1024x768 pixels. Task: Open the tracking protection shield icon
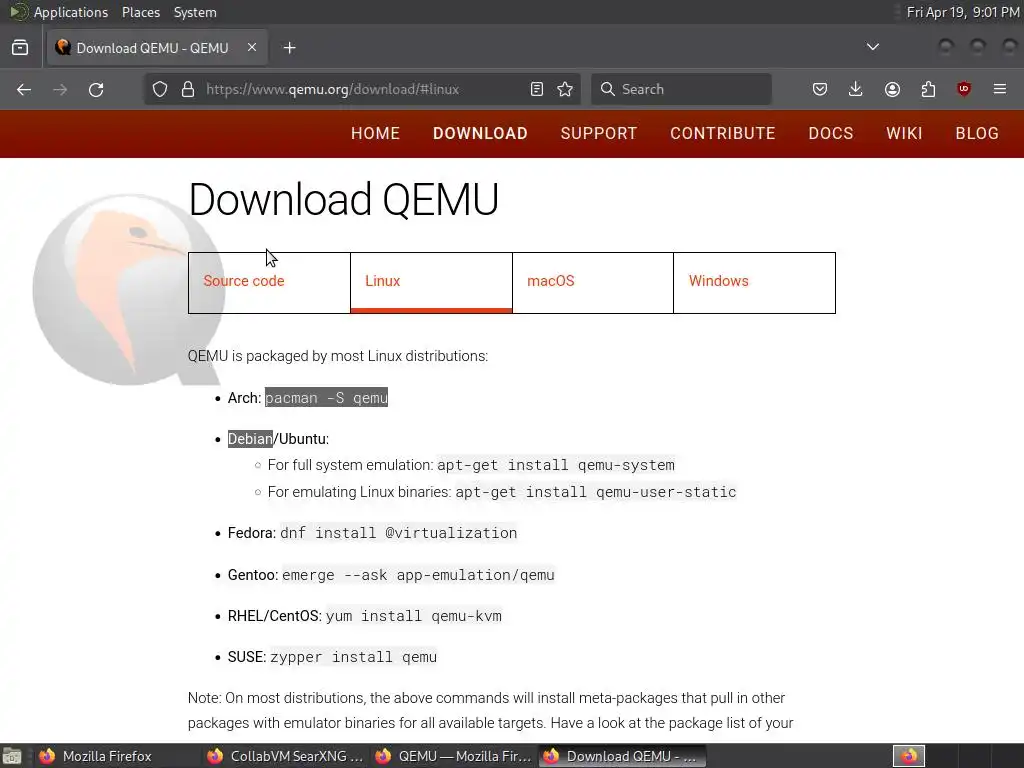[160, 89]
